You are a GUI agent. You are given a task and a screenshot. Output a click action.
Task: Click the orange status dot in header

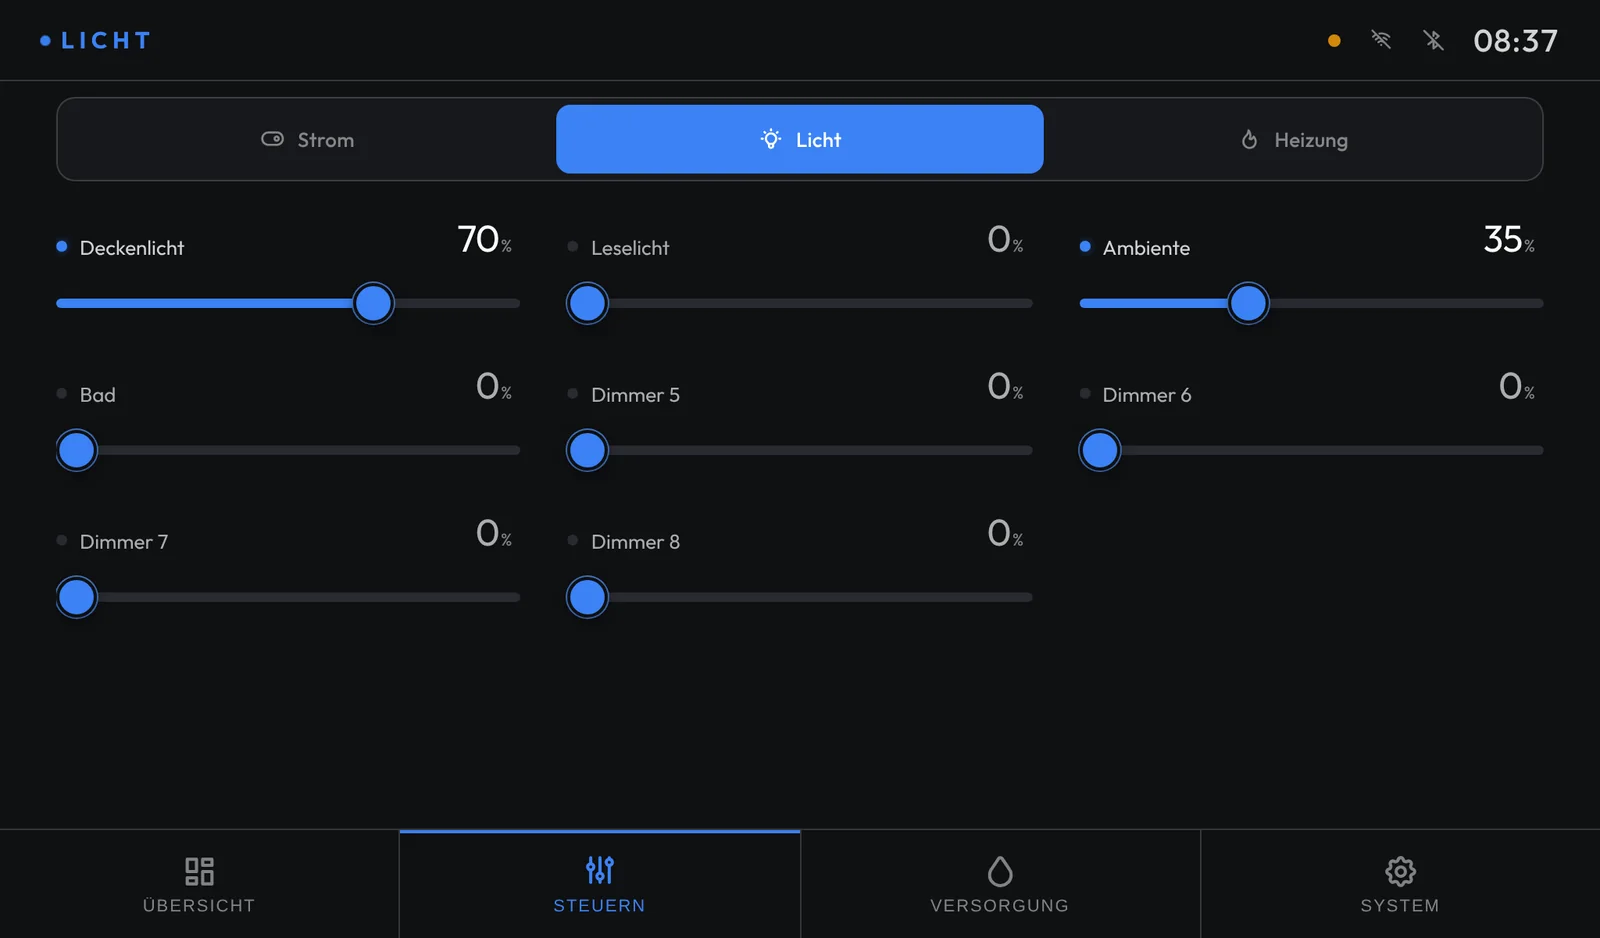click(1334, 41)
